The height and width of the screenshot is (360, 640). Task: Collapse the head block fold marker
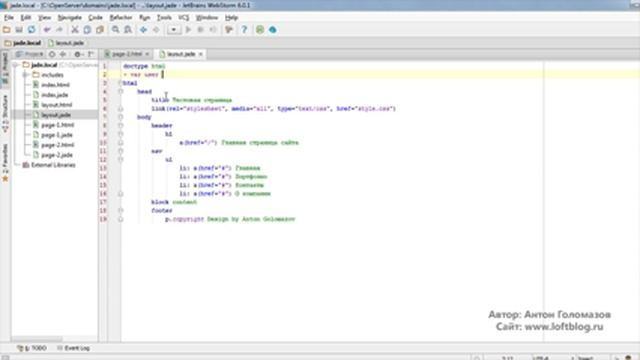tap(120, 92)
